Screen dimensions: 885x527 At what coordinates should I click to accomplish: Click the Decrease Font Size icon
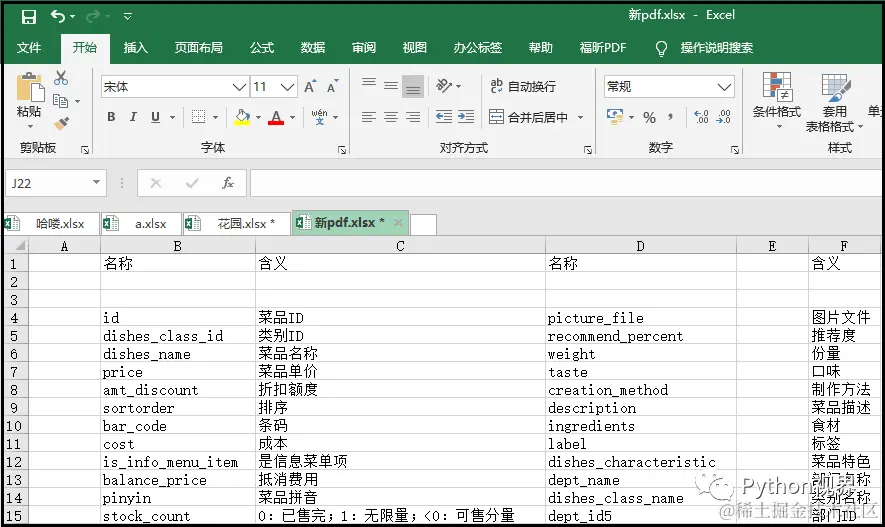coord(332,86)
